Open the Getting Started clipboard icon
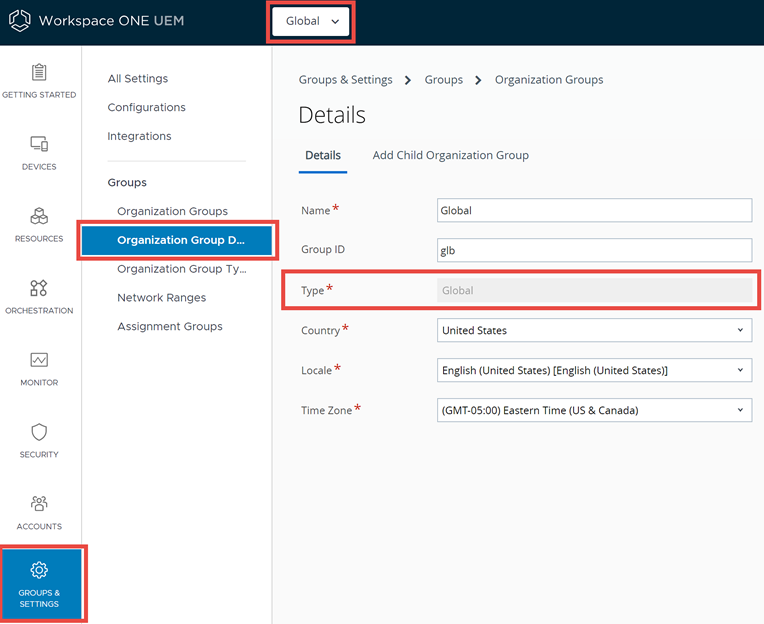Image resolution: width=764 pixels, height=624 pixels. [x=39, y=72]
